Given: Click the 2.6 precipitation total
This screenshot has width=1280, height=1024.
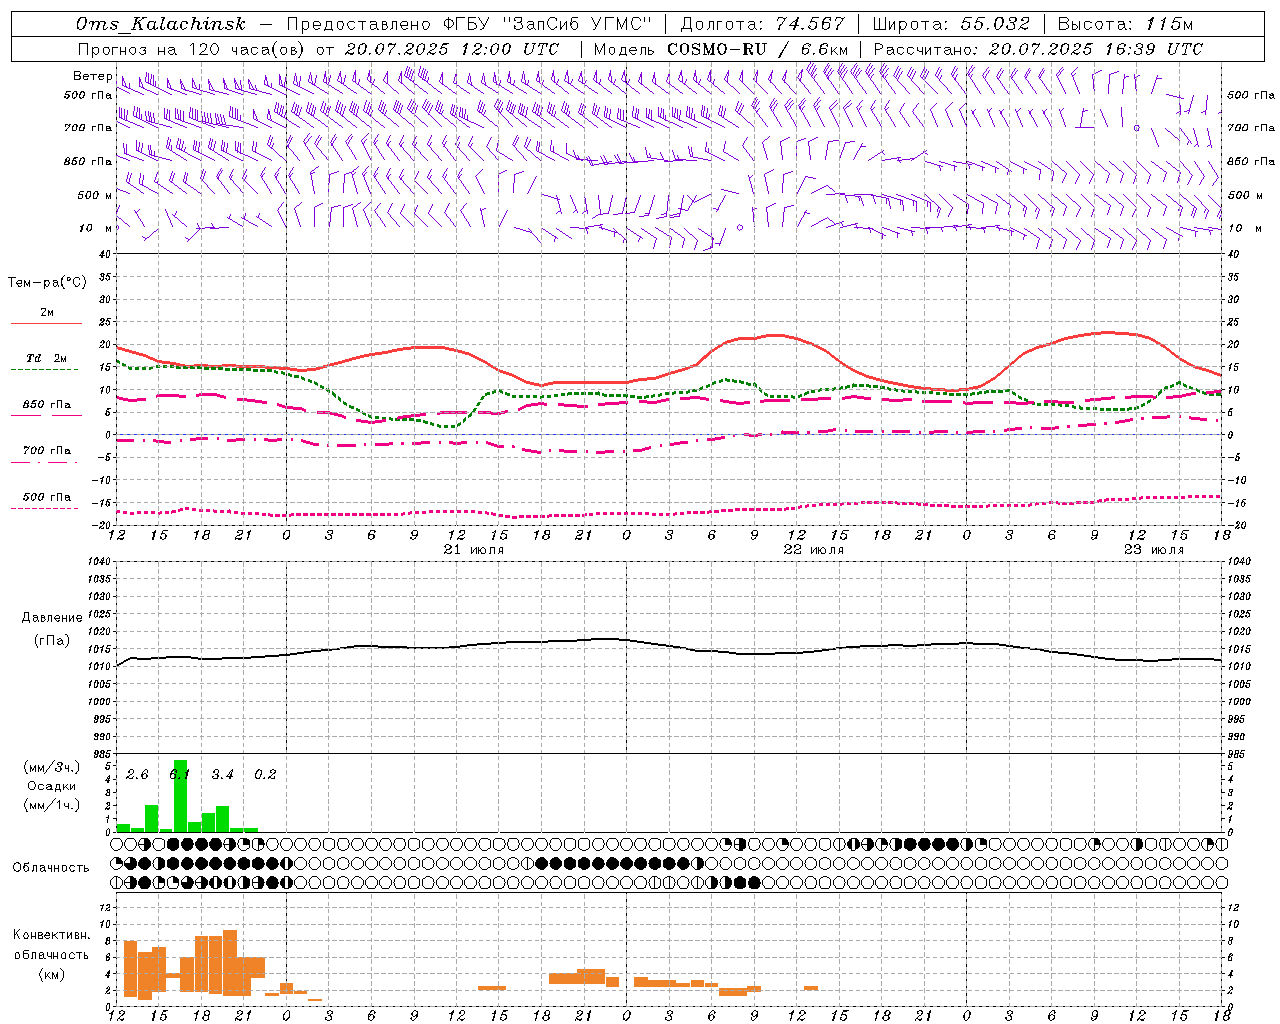Looking at the screenshot, I should (x=137, y=774).
